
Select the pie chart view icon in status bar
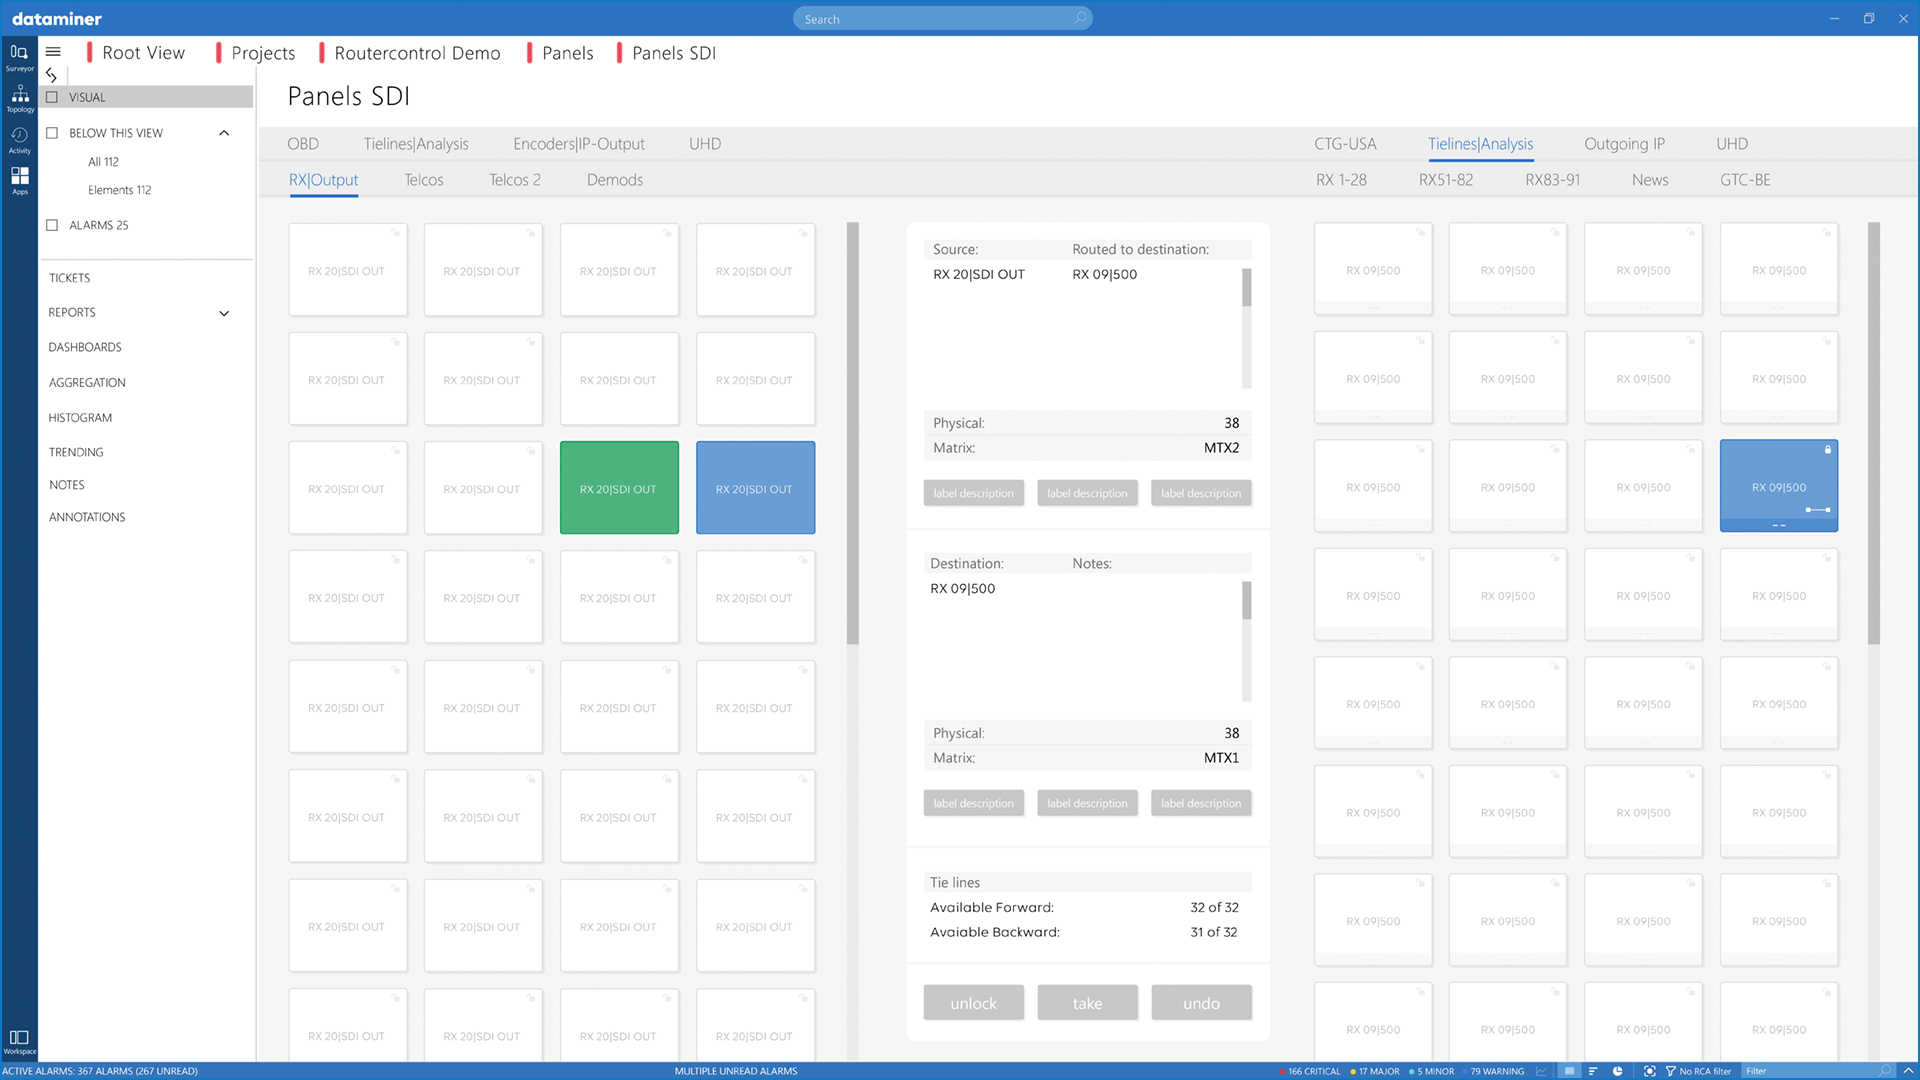pos(1617,1071)
